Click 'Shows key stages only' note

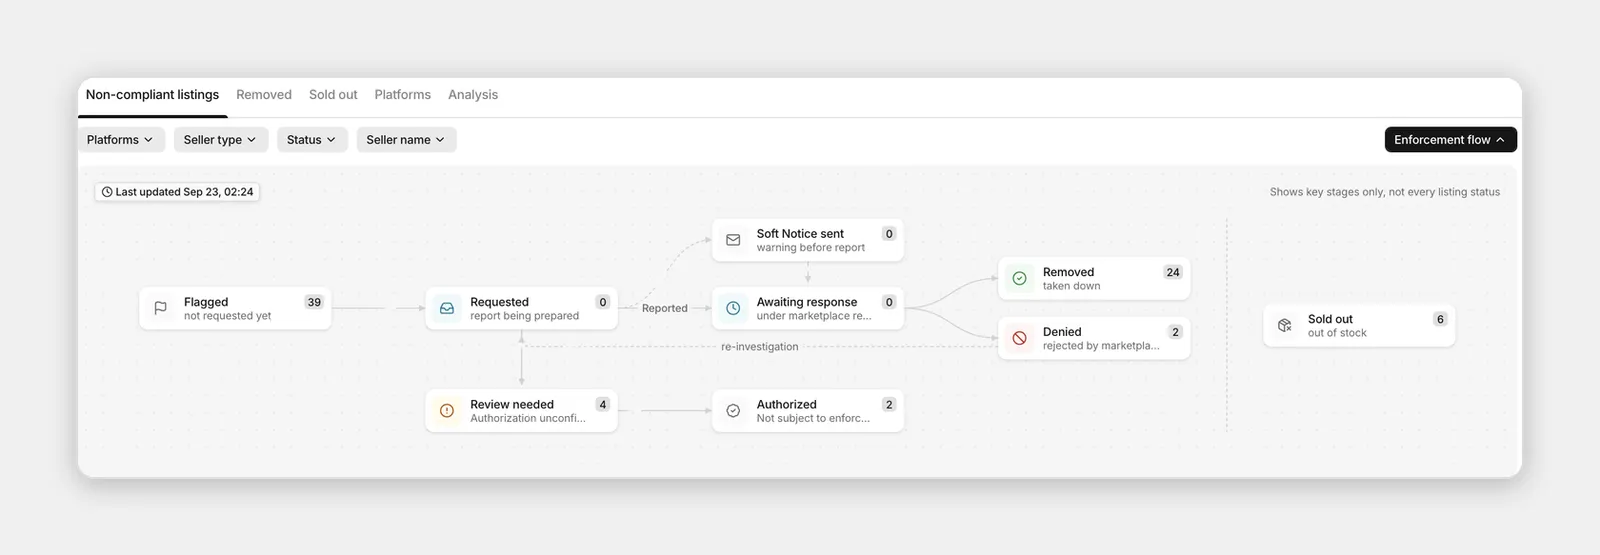[x=1385, y=192]
